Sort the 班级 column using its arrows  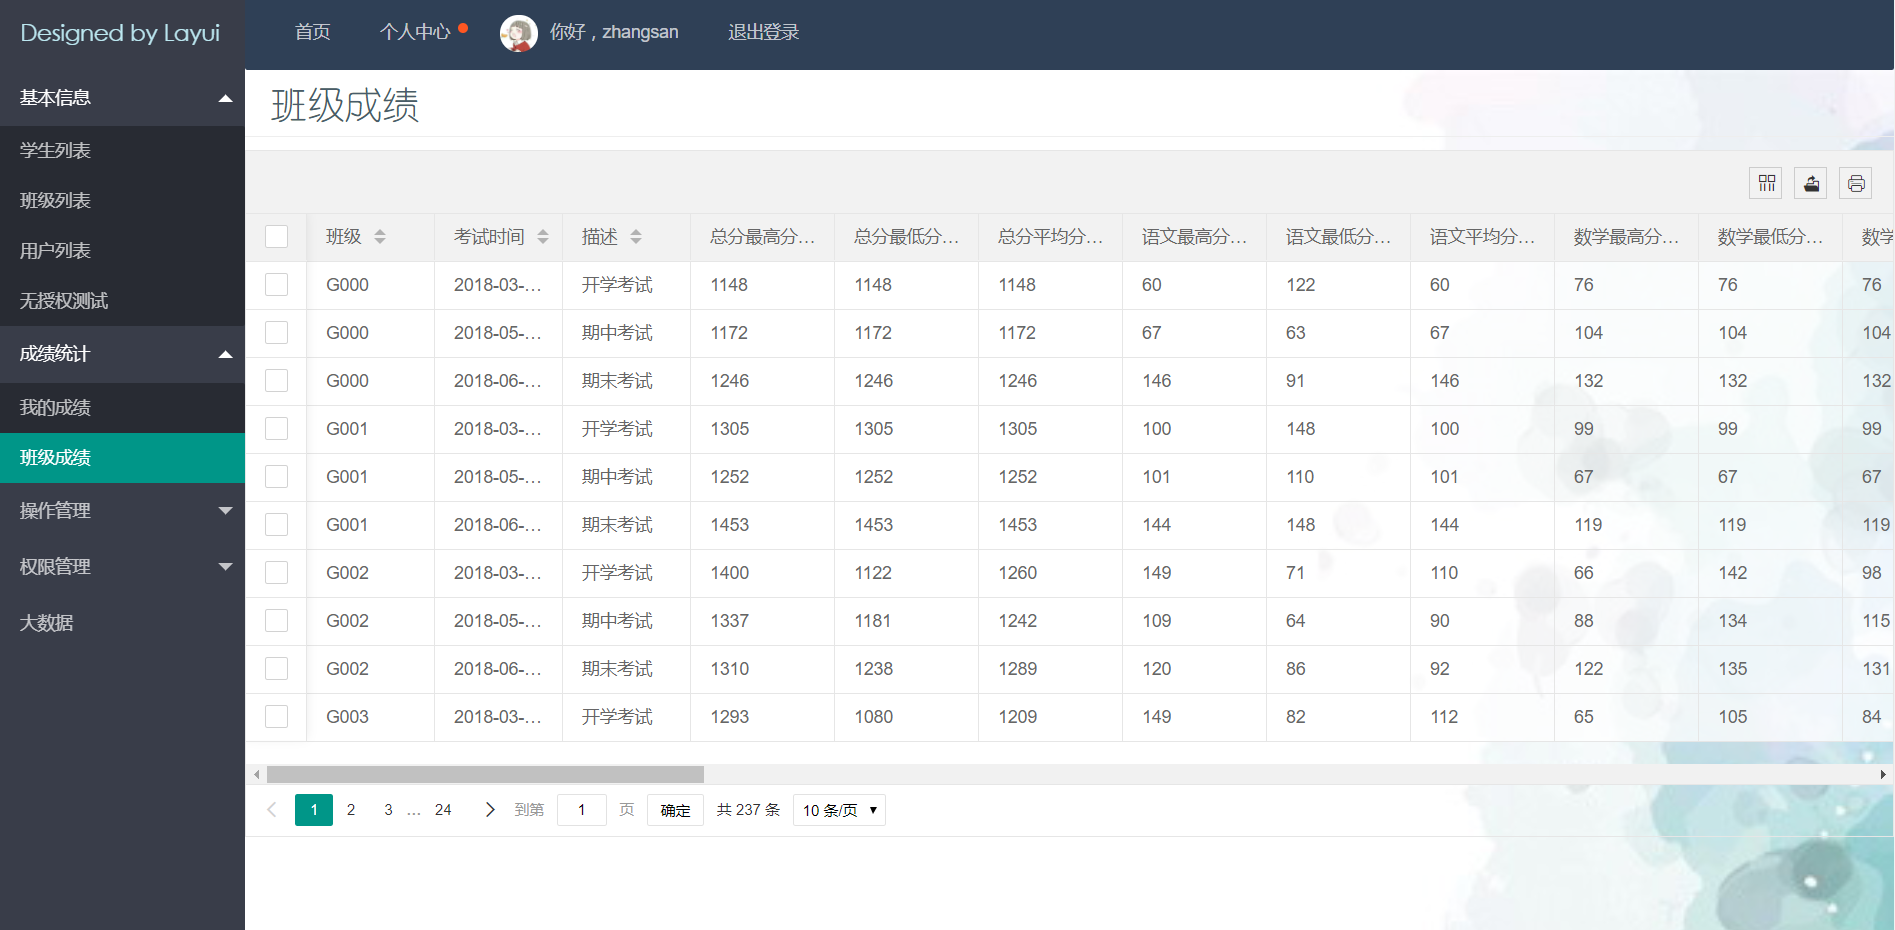pos(380,237)
